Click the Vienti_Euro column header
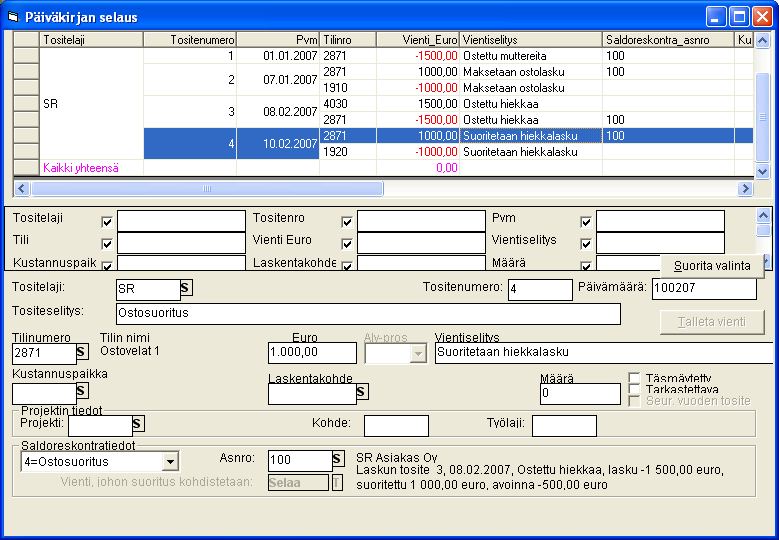The width and height of the screenshot is (779, 540). 418,40
